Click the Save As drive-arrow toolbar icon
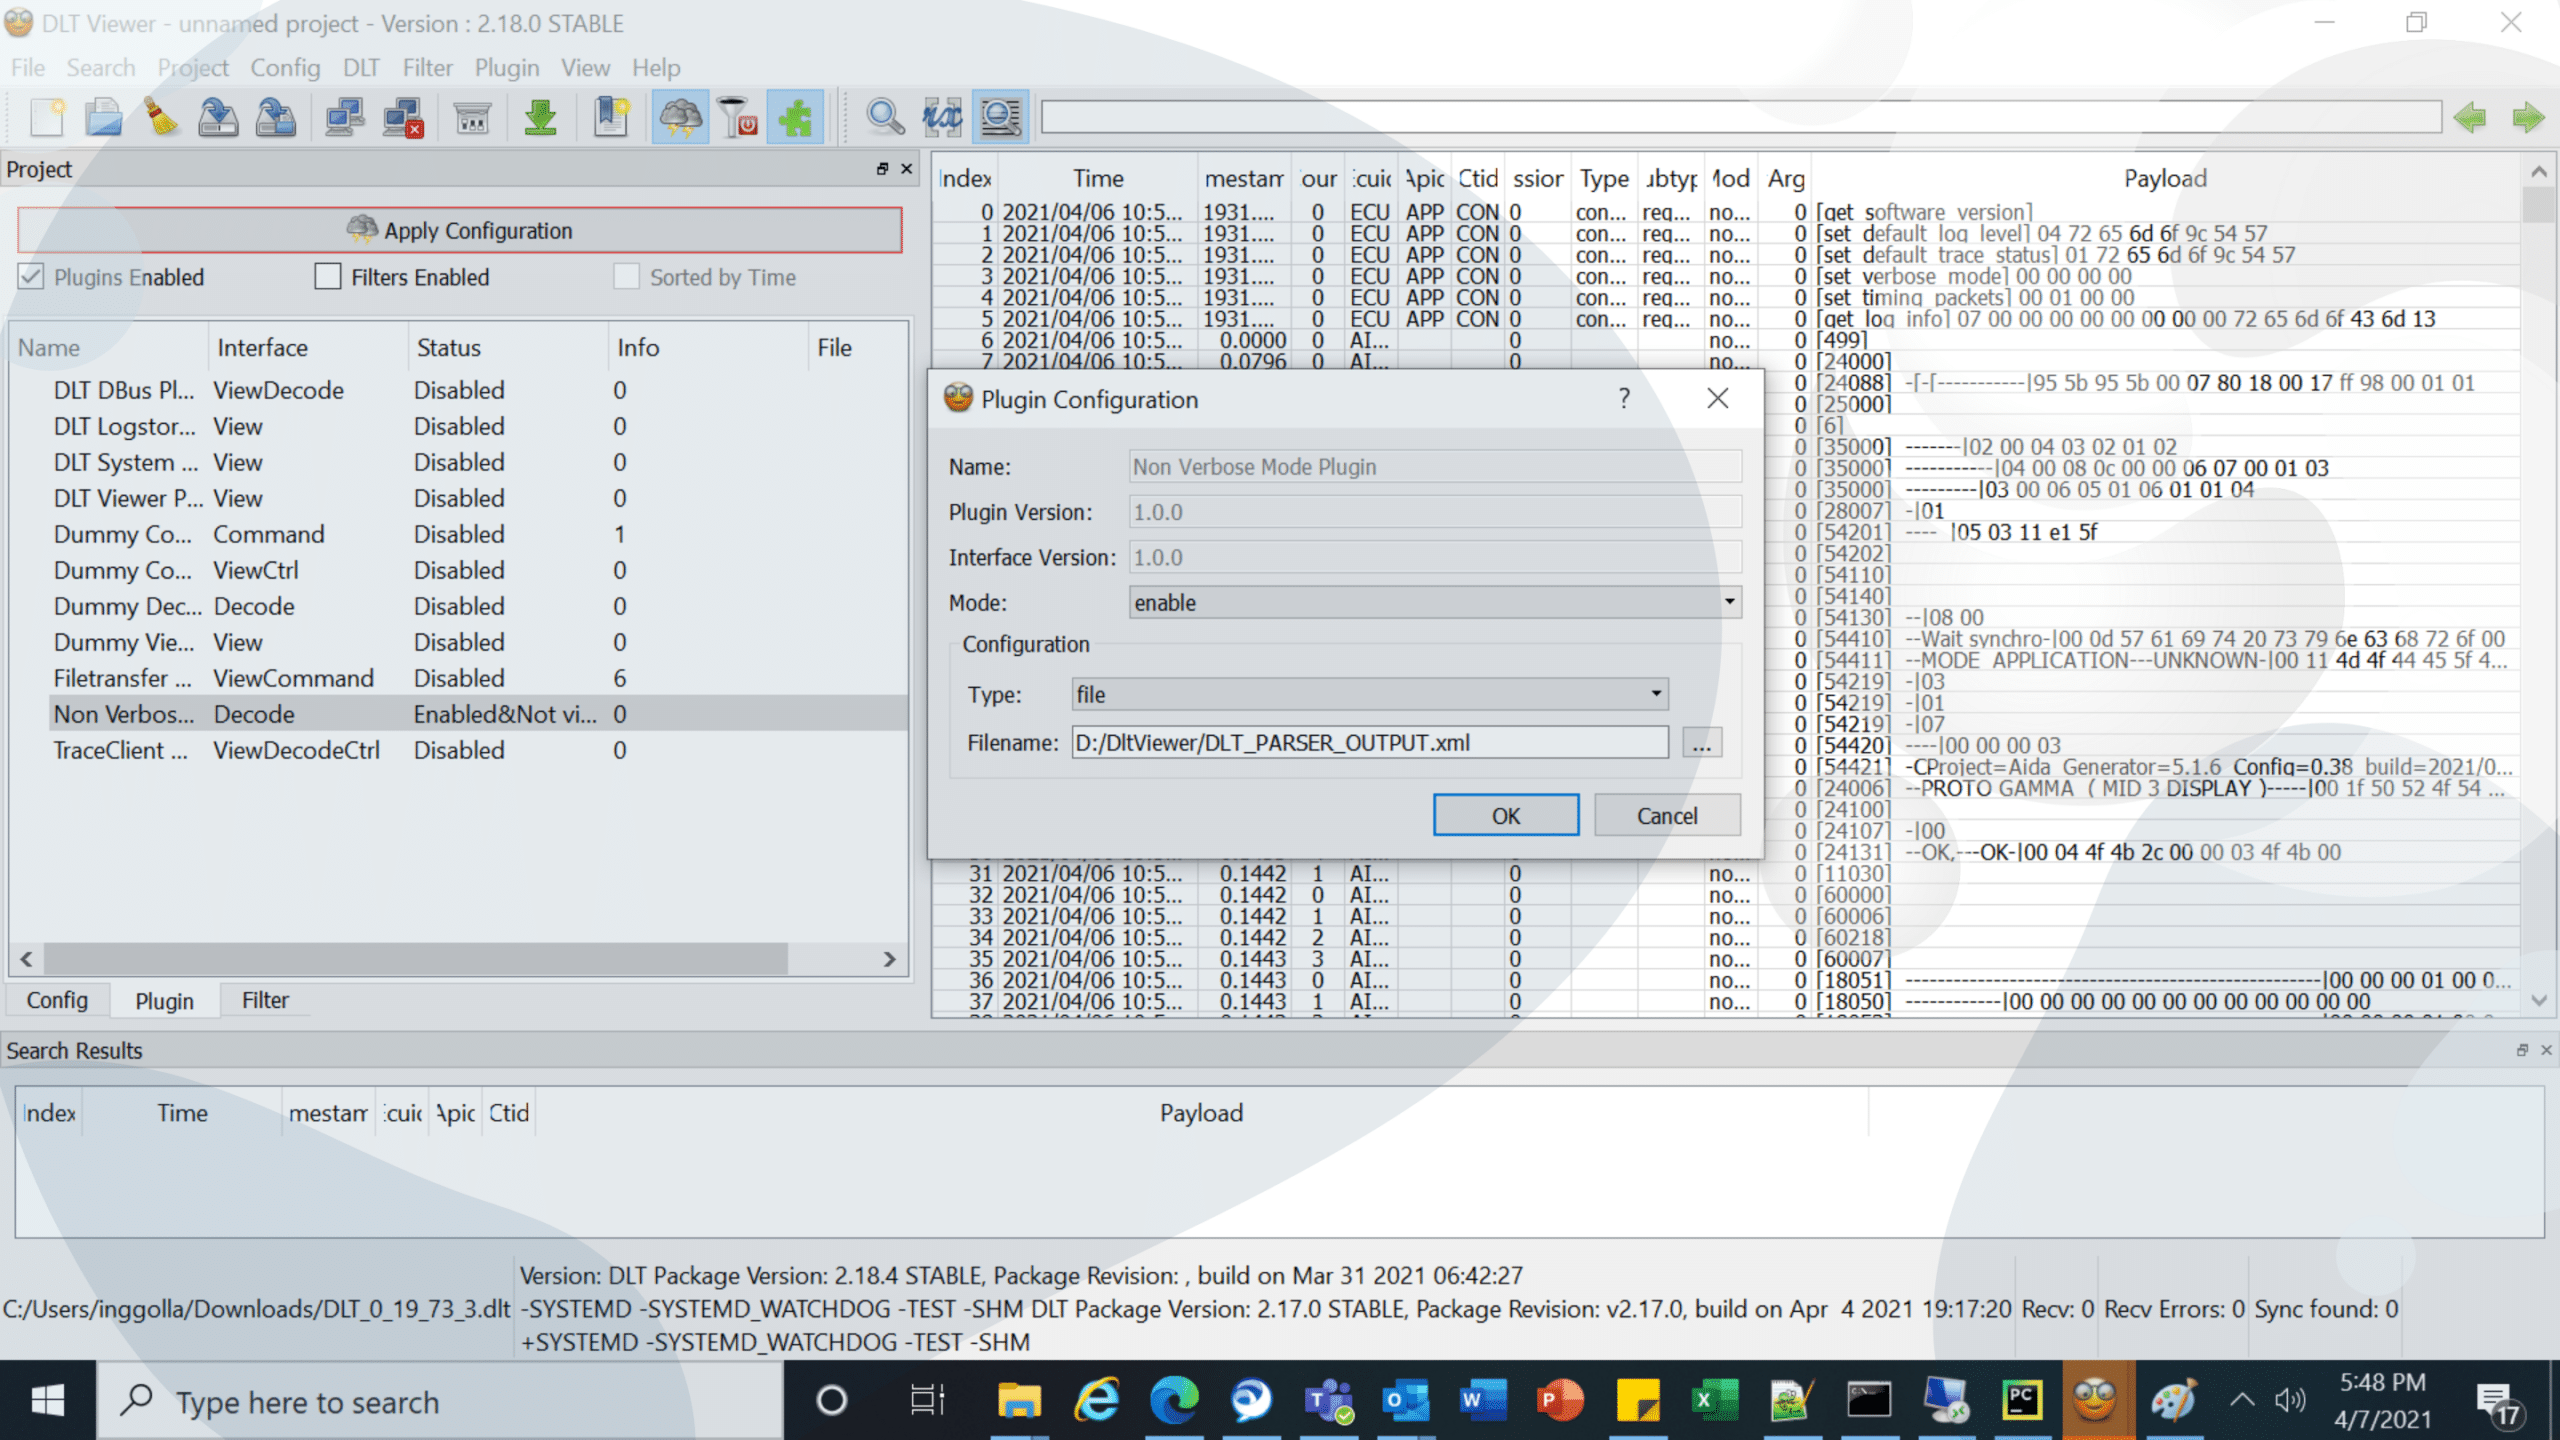Image resolution: width=2560 pixels, height=1440 pixels. 217,118
